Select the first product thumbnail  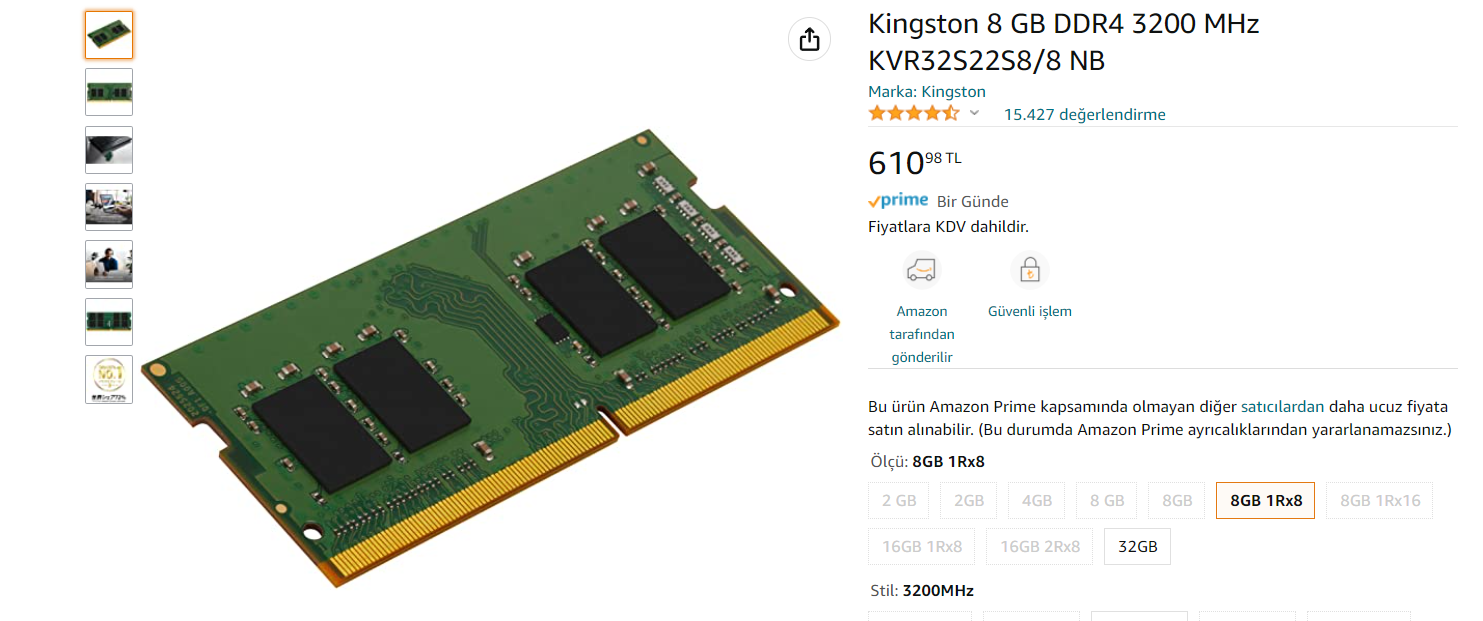(109, 35)
